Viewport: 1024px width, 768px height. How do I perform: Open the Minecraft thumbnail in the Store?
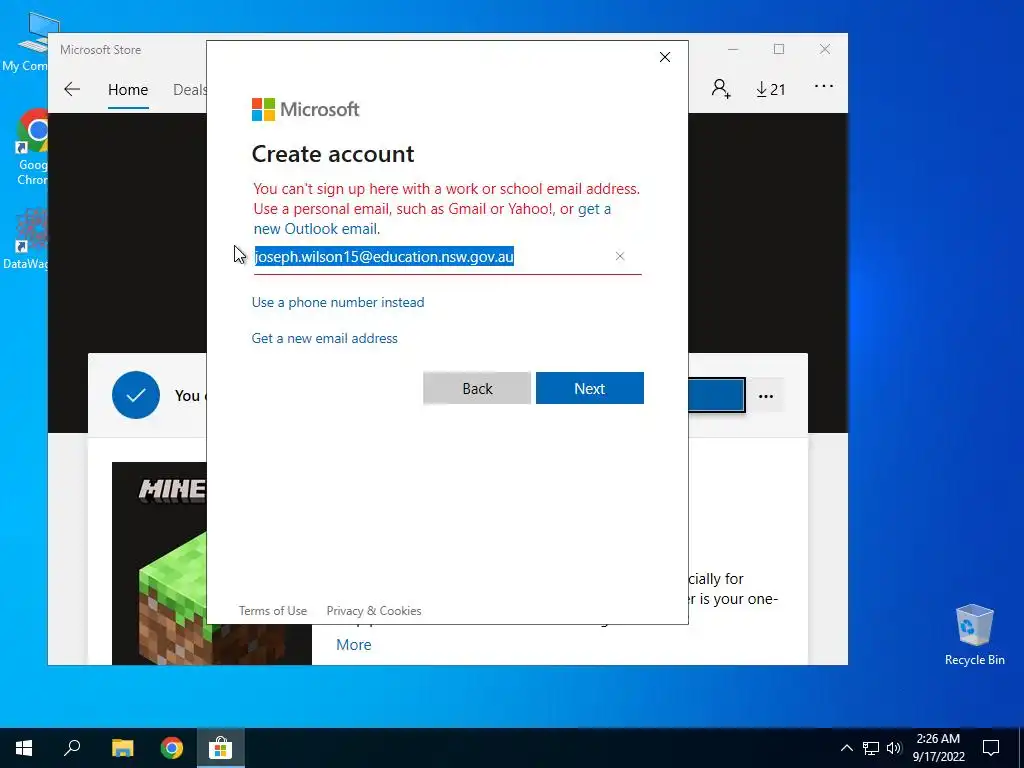tap(160, 563)
